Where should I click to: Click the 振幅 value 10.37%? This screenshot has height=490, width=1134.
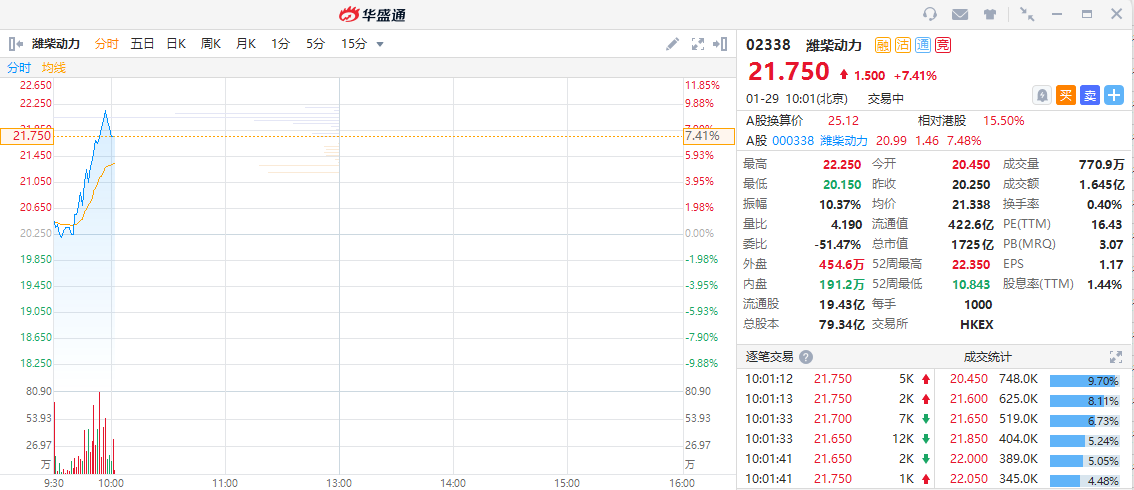tap(840, 205)
